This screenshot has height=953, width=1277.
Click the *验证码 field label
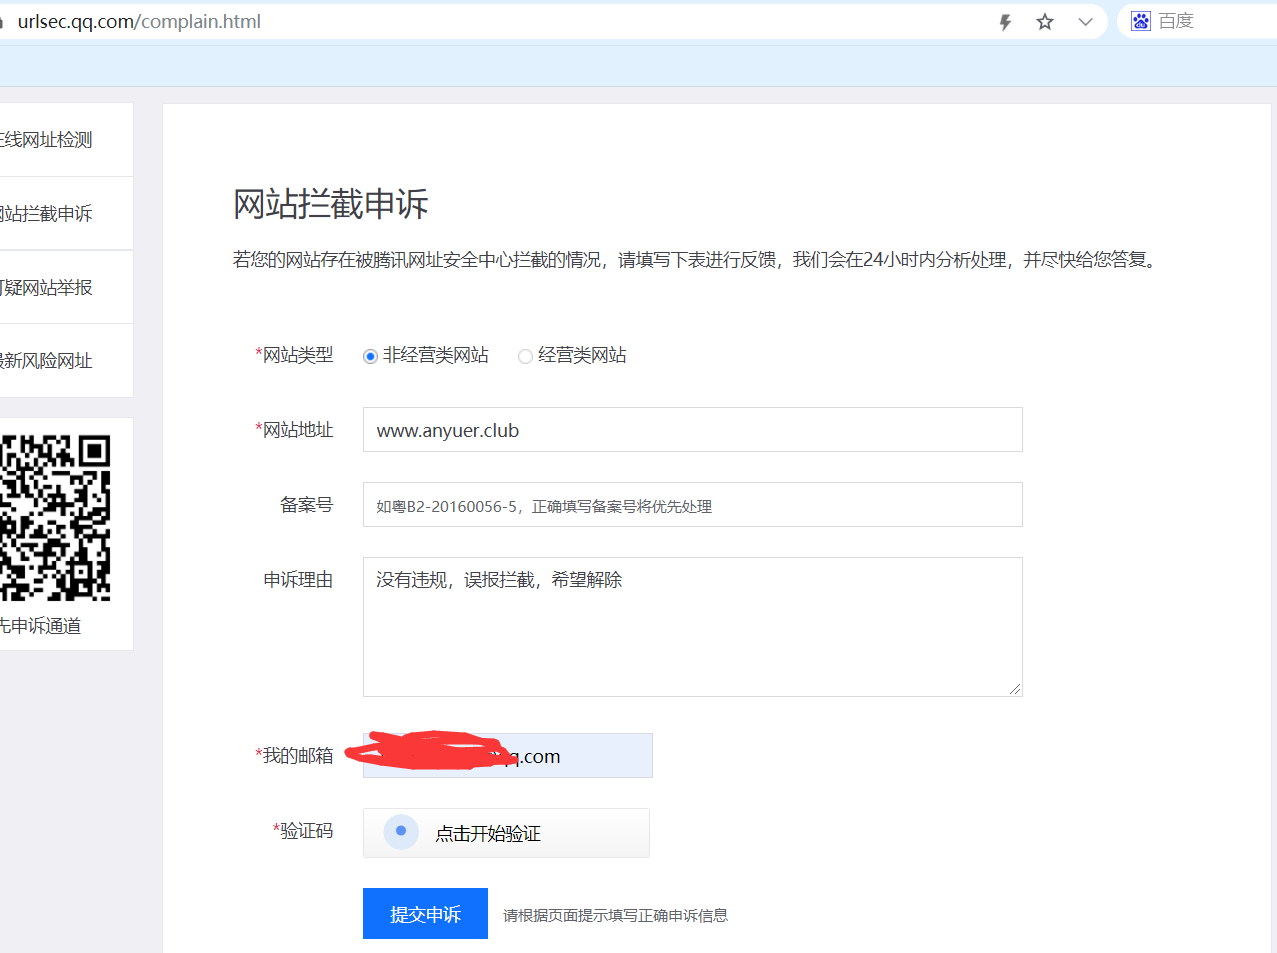click(303, 831)
